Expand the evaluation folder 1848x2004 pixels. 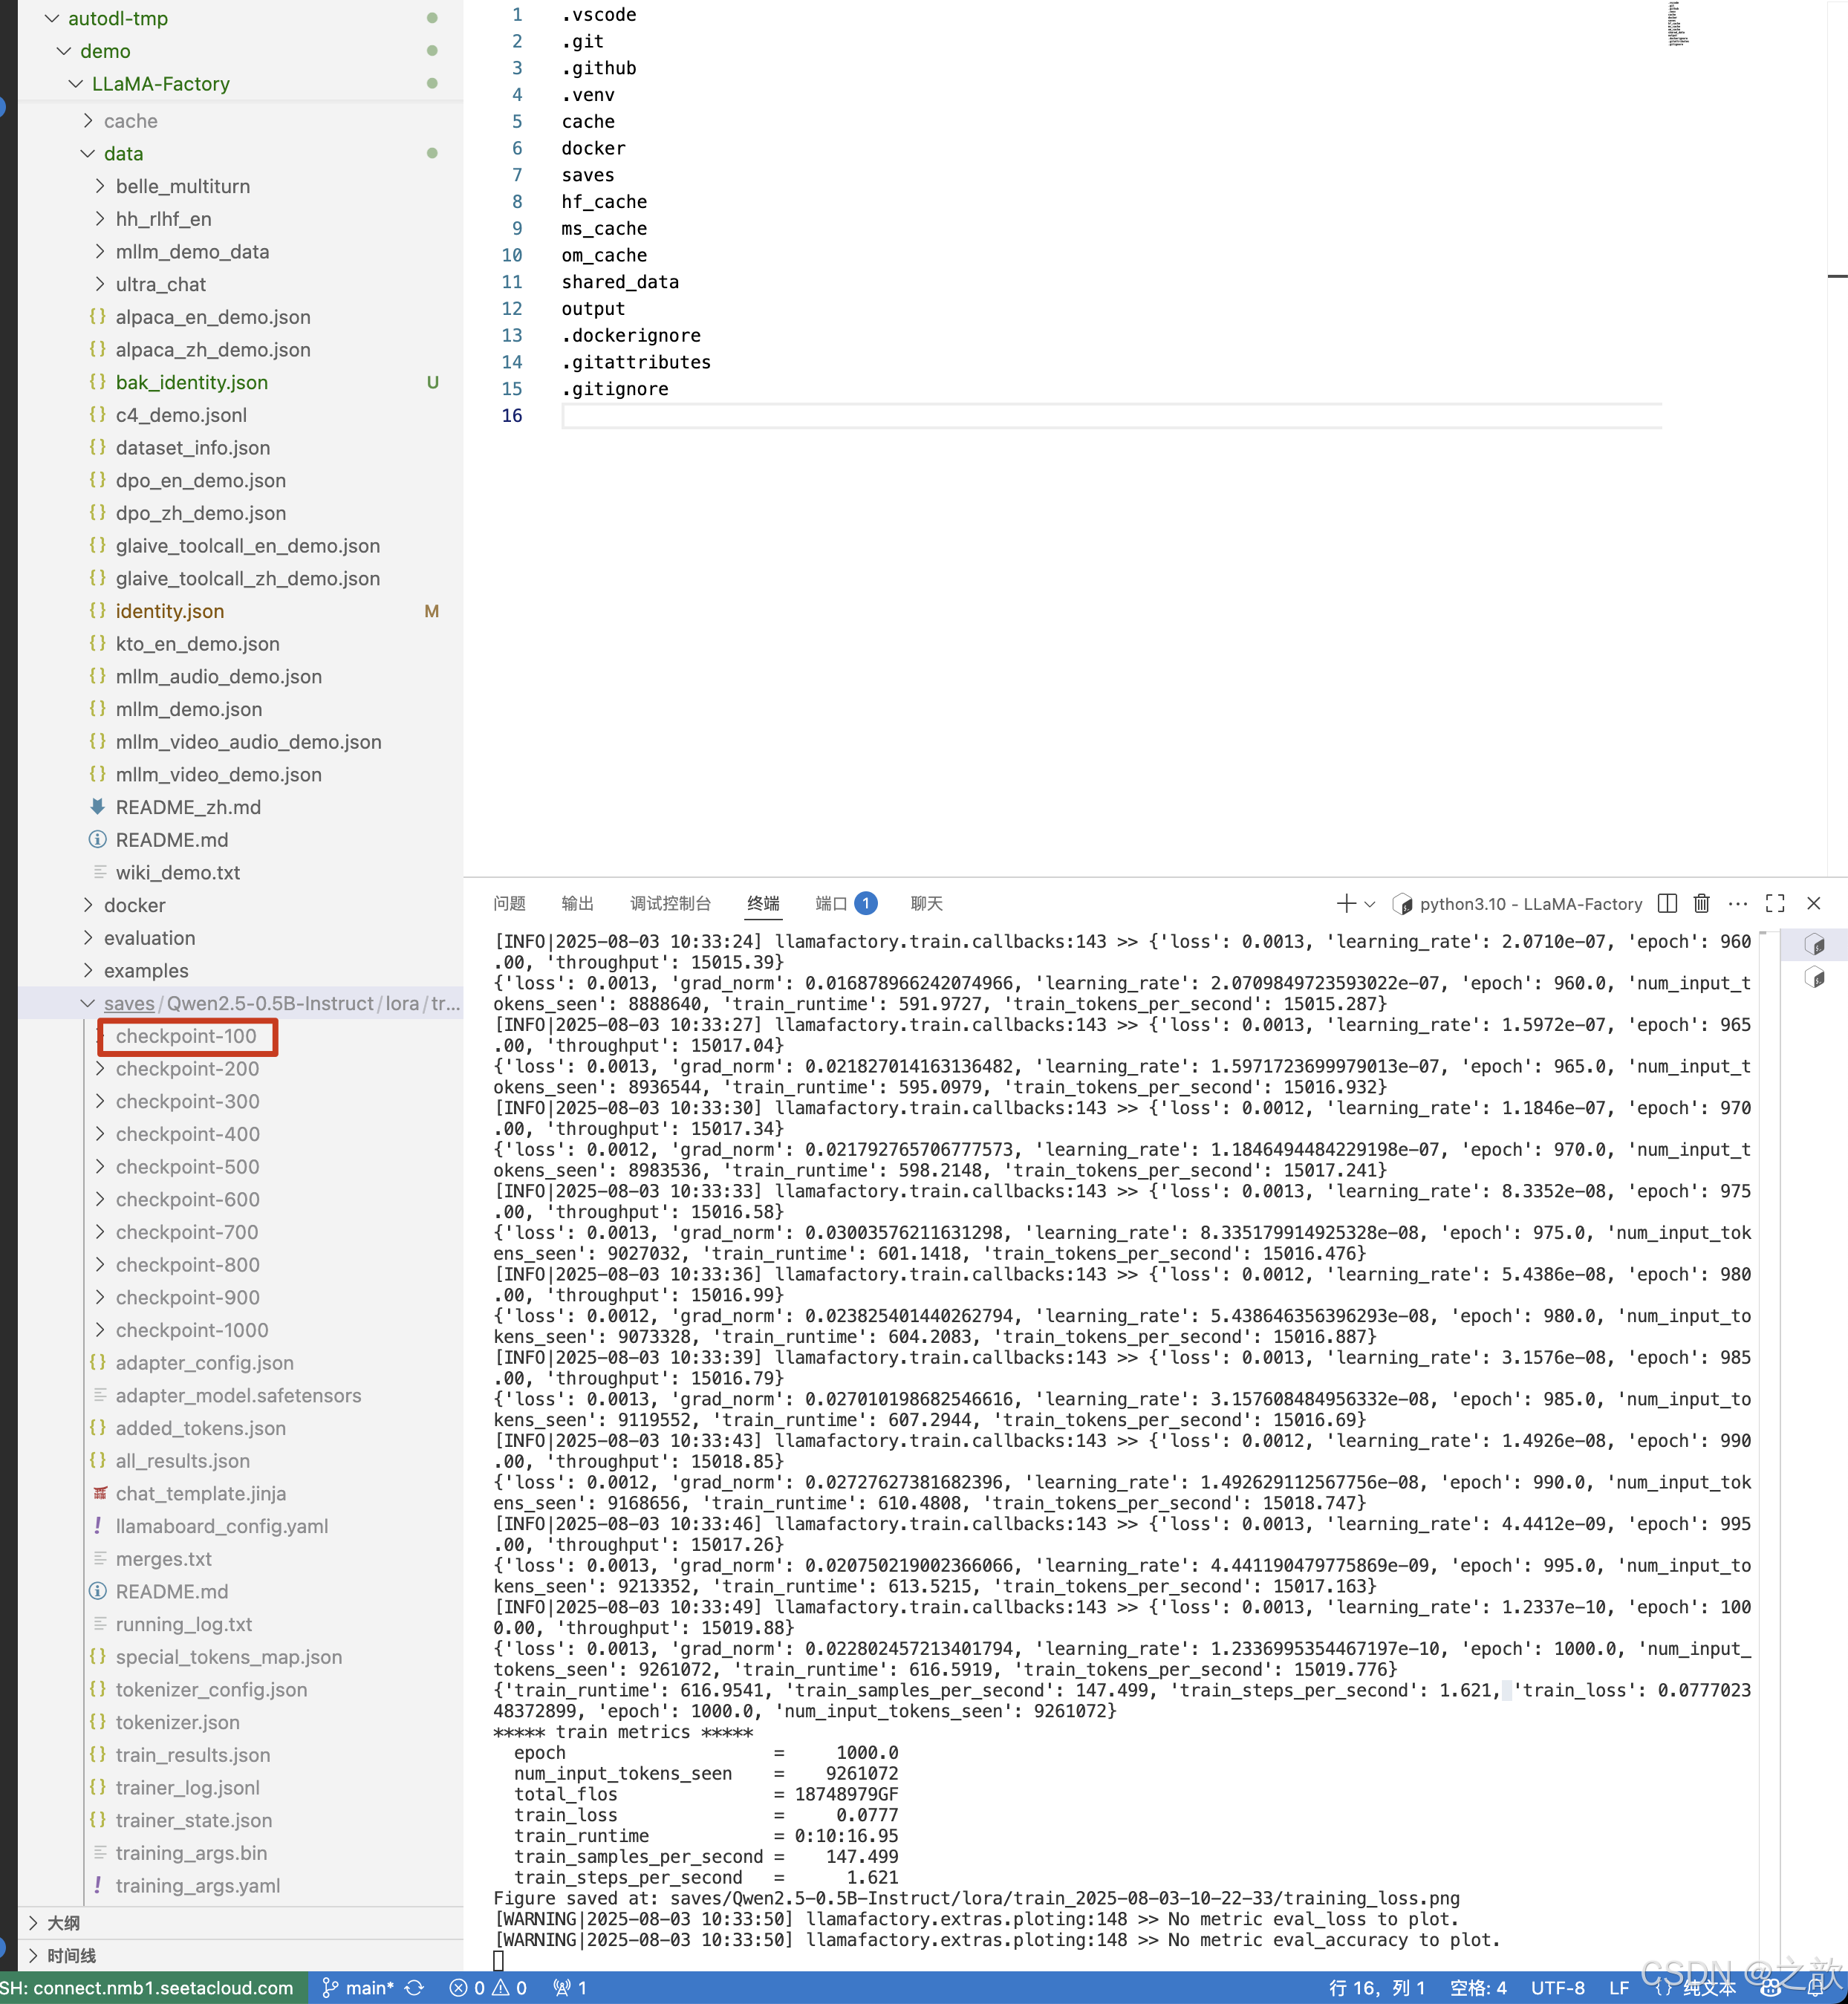coord(88,938)
